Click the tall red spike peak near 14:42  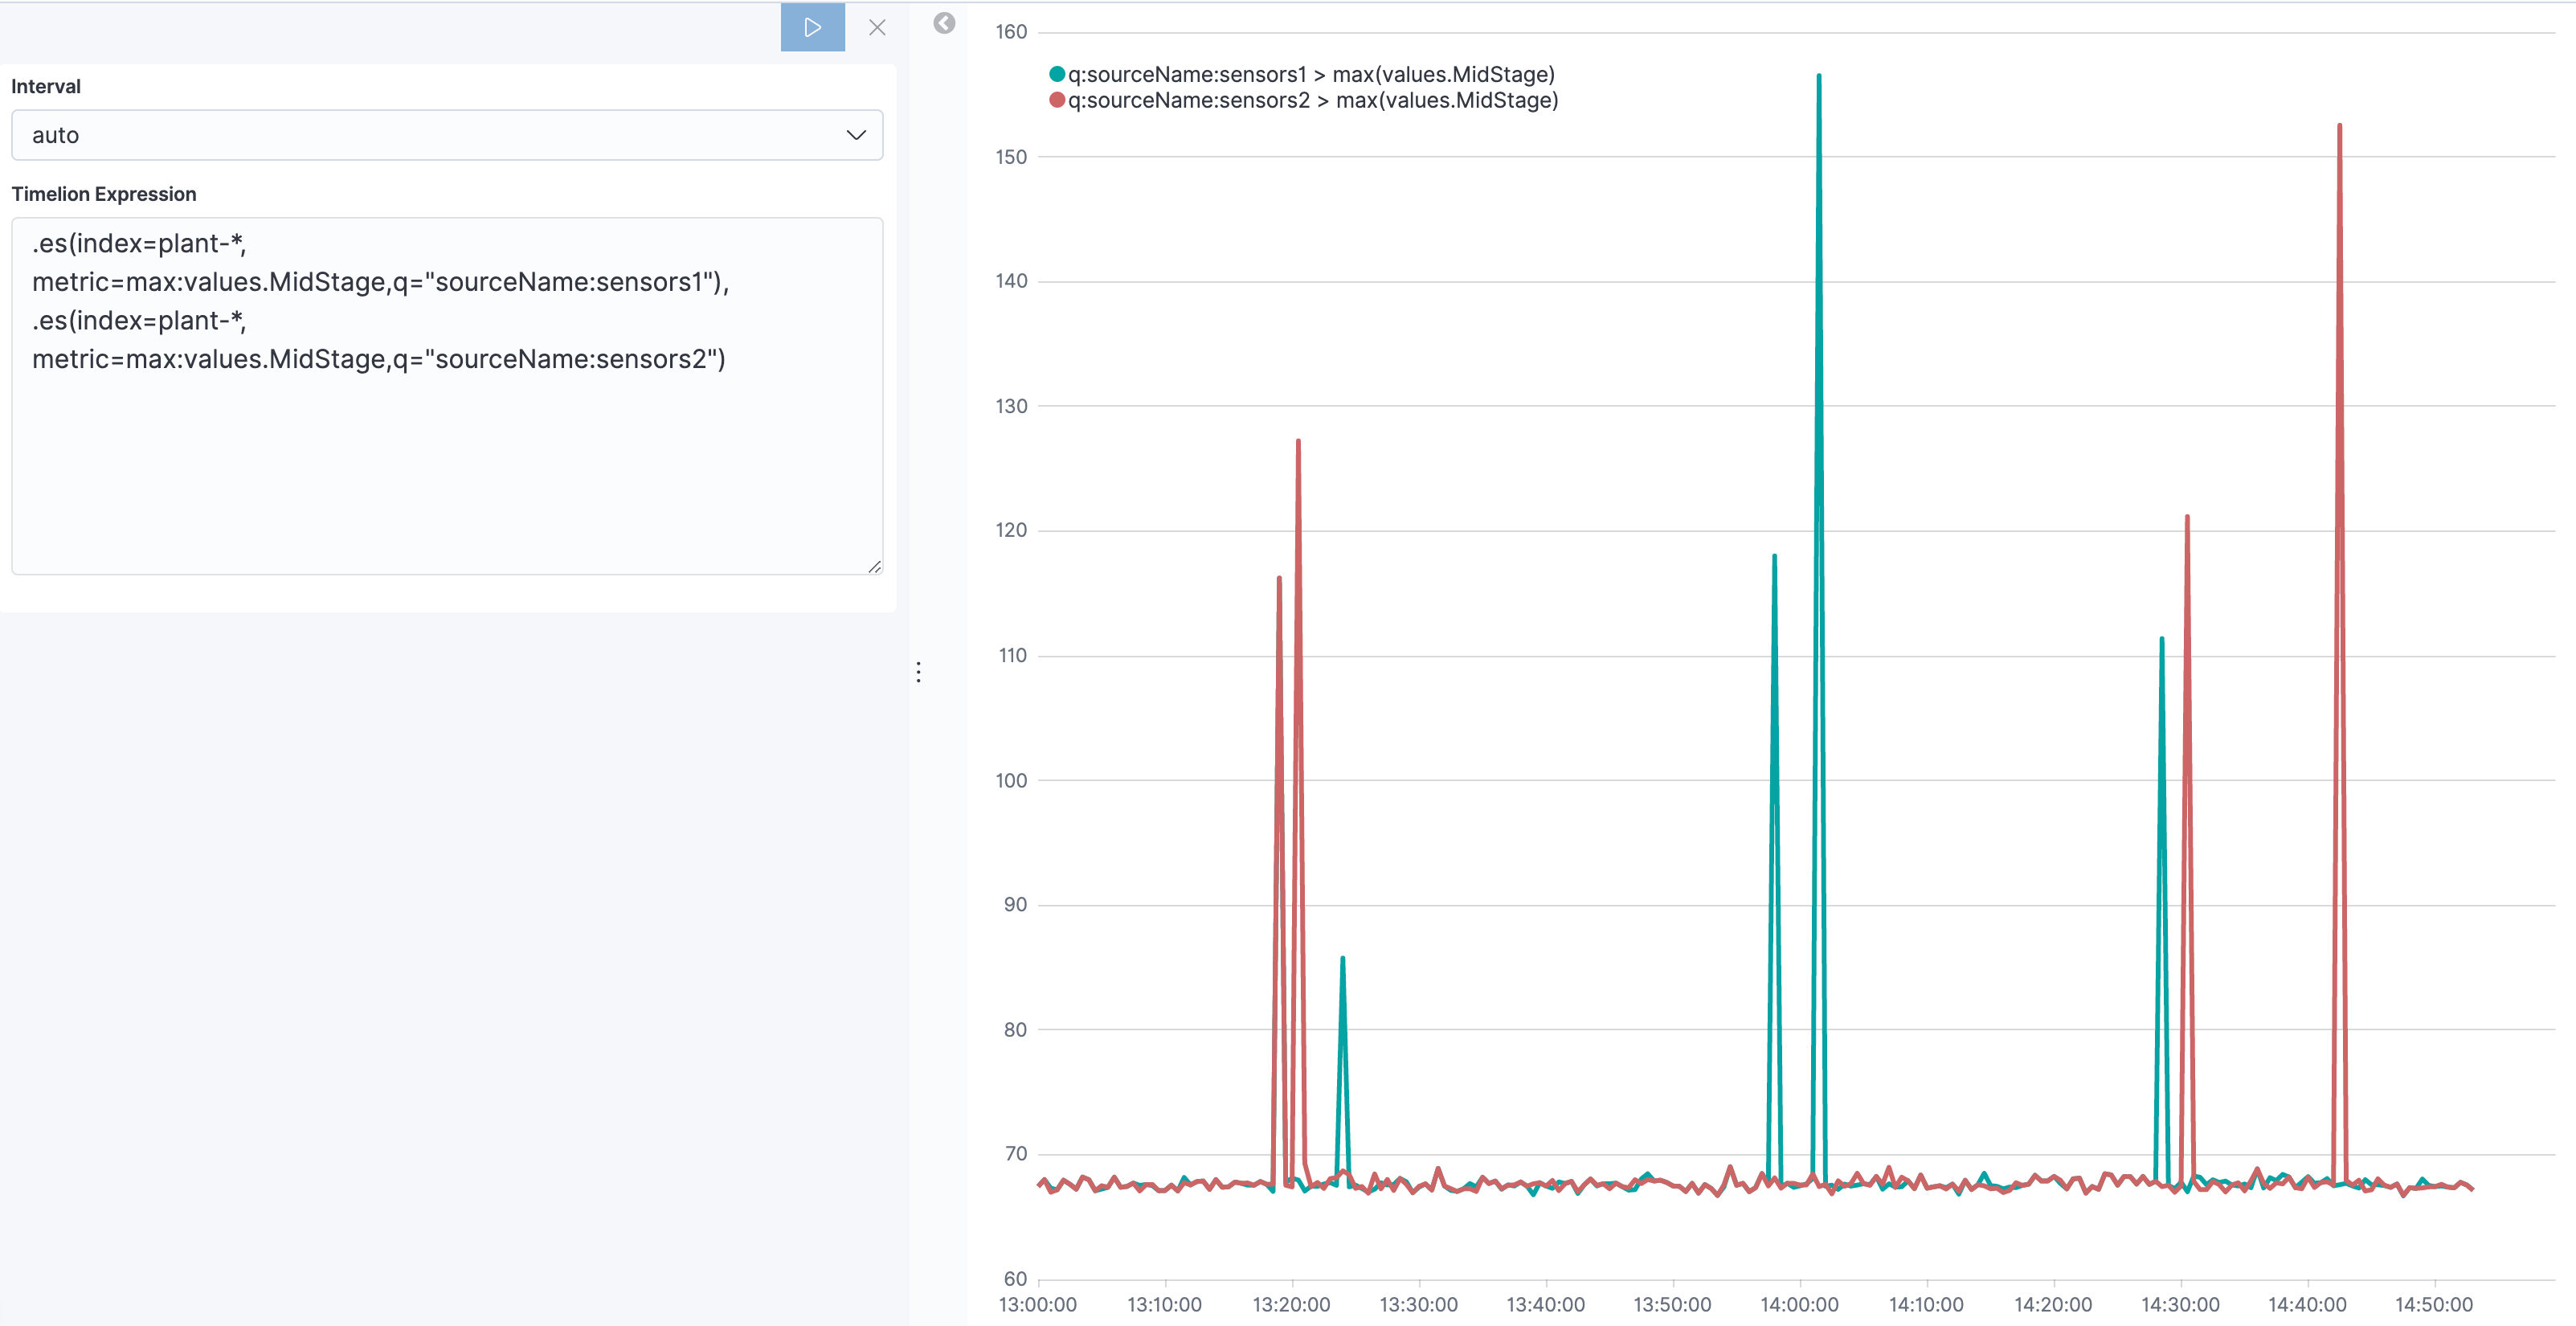coord(2339,126)
